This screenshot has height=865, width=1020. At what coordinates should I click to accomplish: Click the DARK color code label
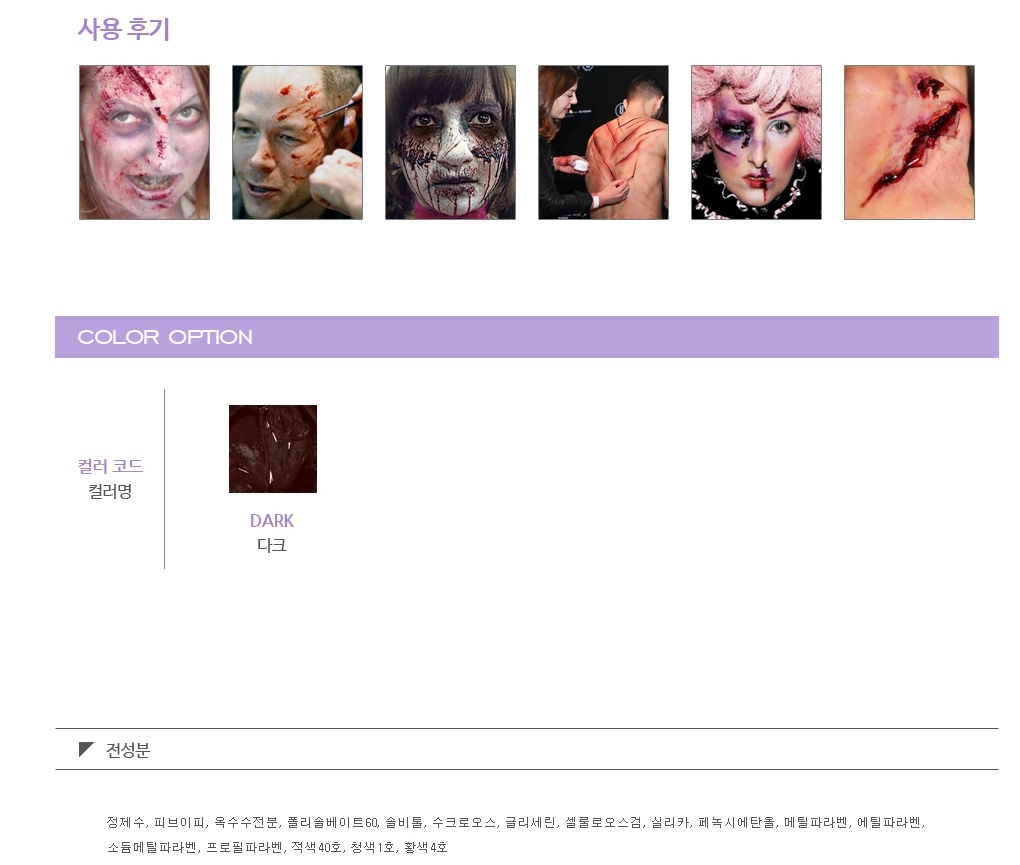coord(272,521)
